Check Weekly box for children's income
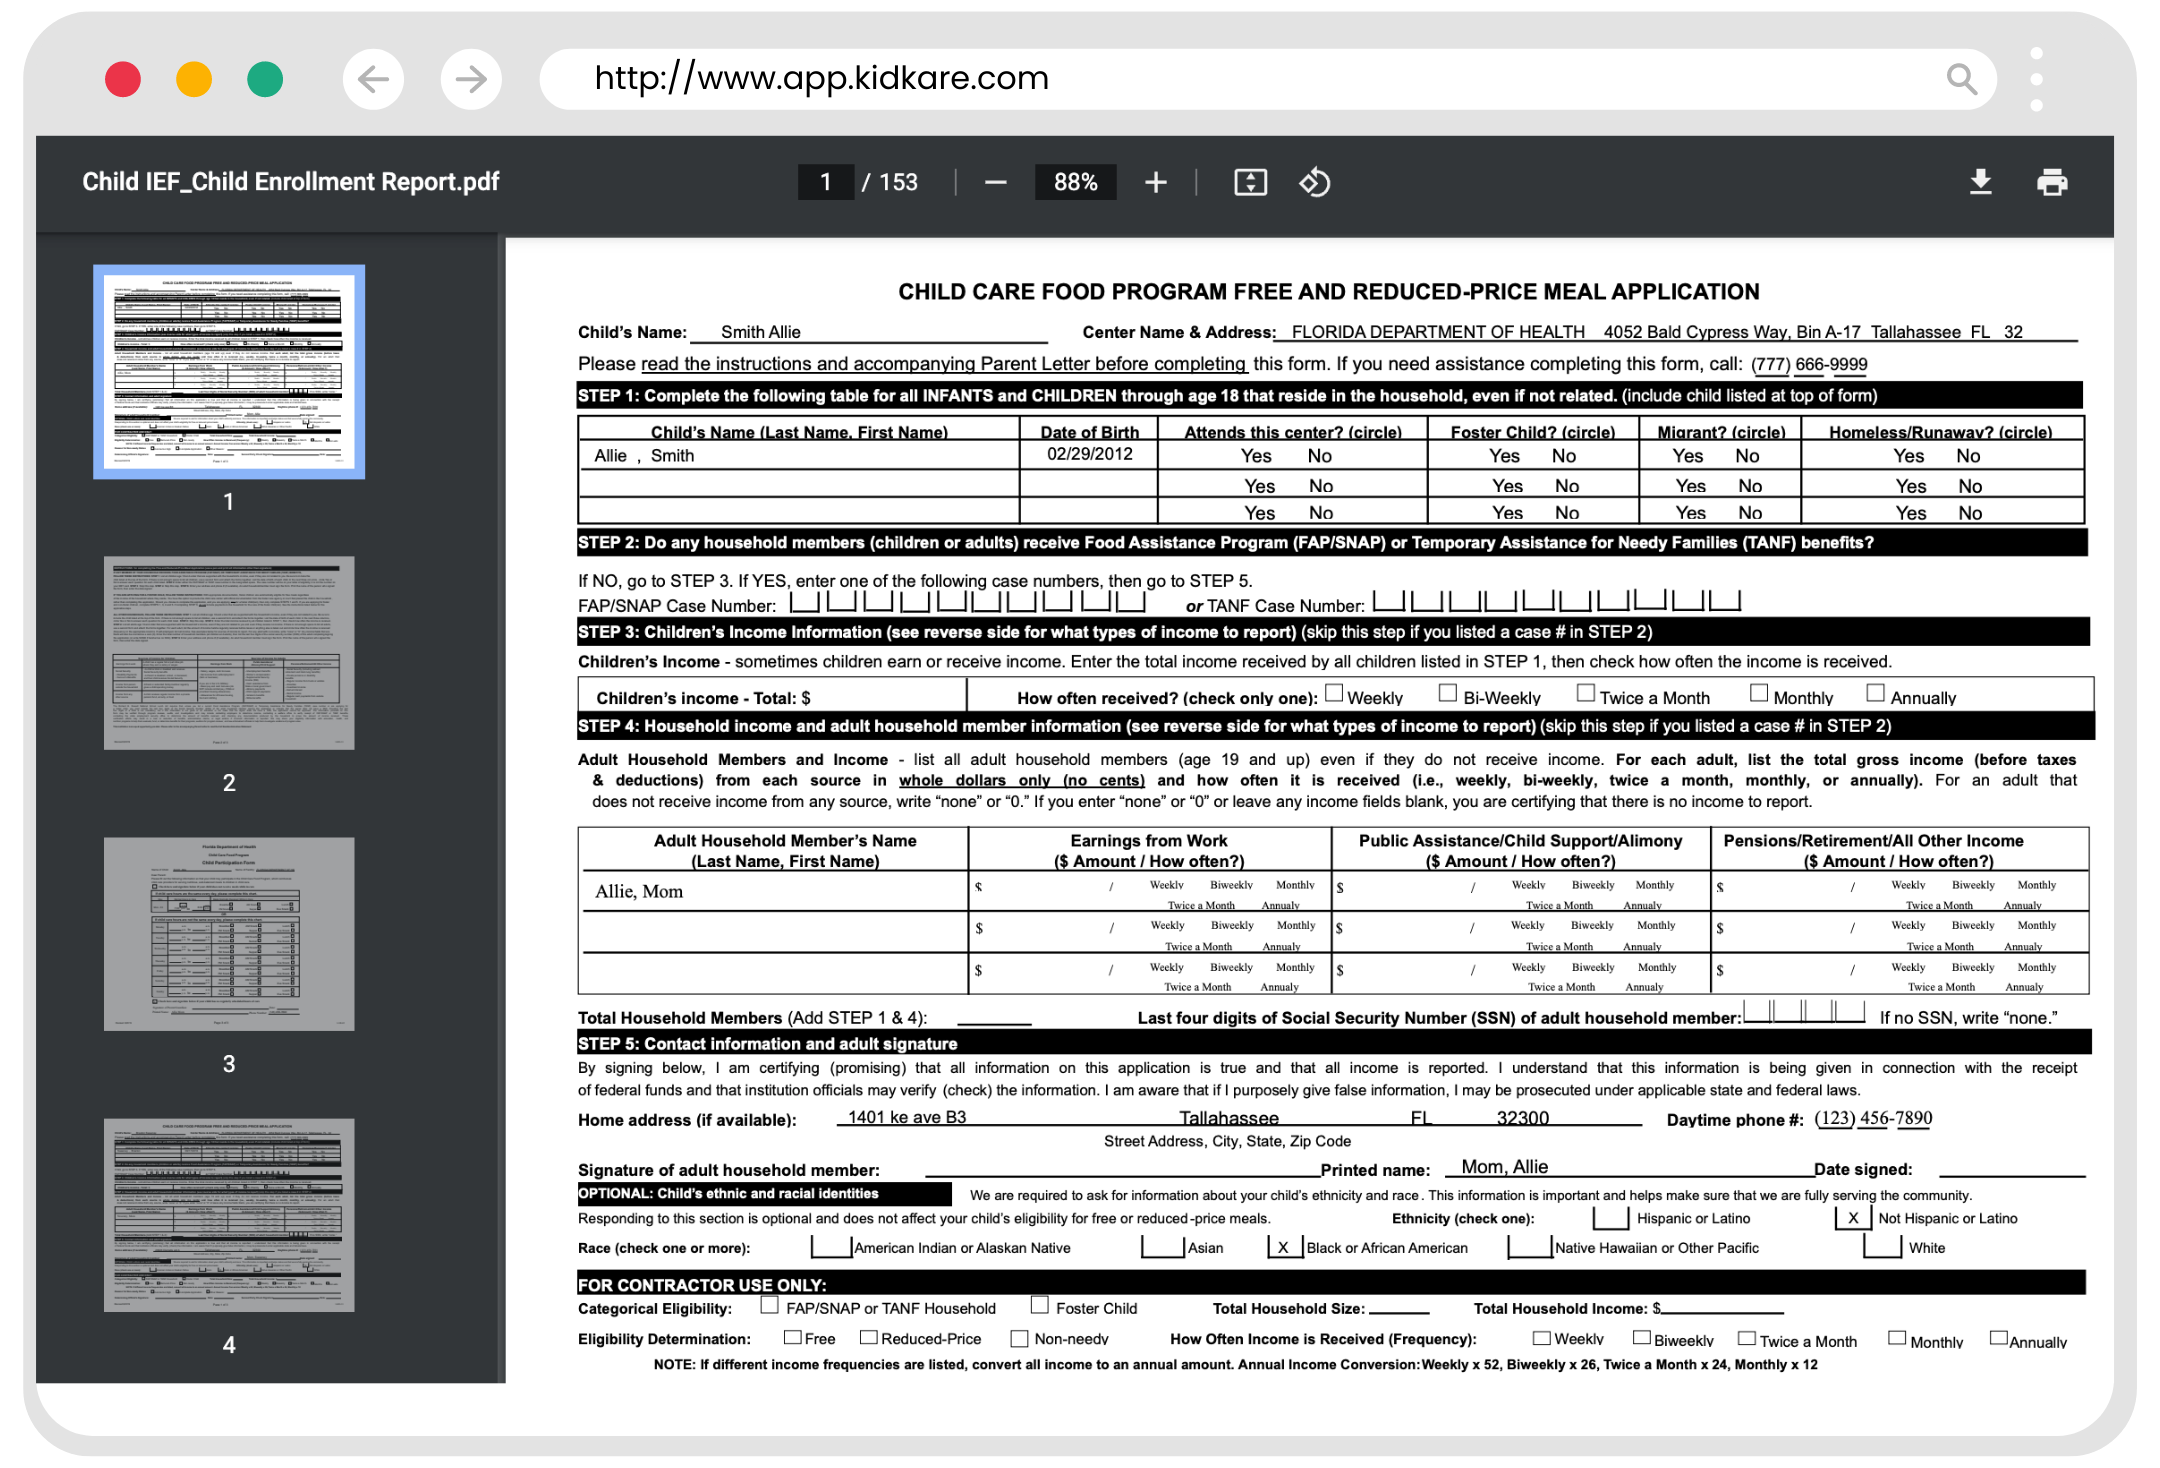Viewport: 2160px width, 1468px height. point(1334,693)
